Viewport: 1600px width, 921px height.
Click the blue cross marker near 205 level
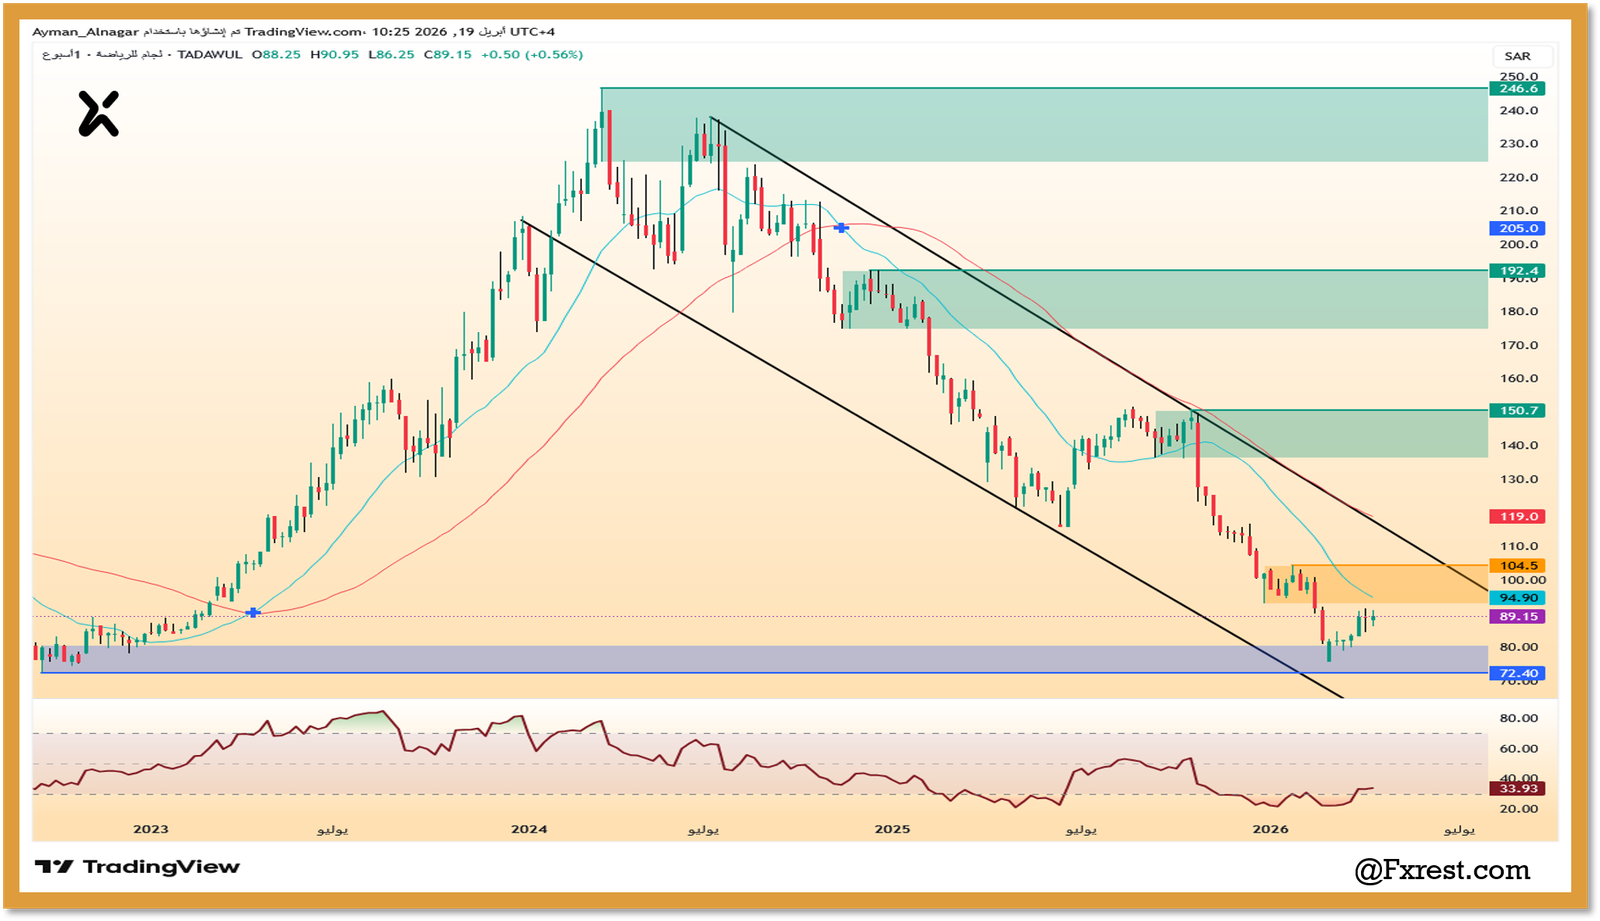841,228
